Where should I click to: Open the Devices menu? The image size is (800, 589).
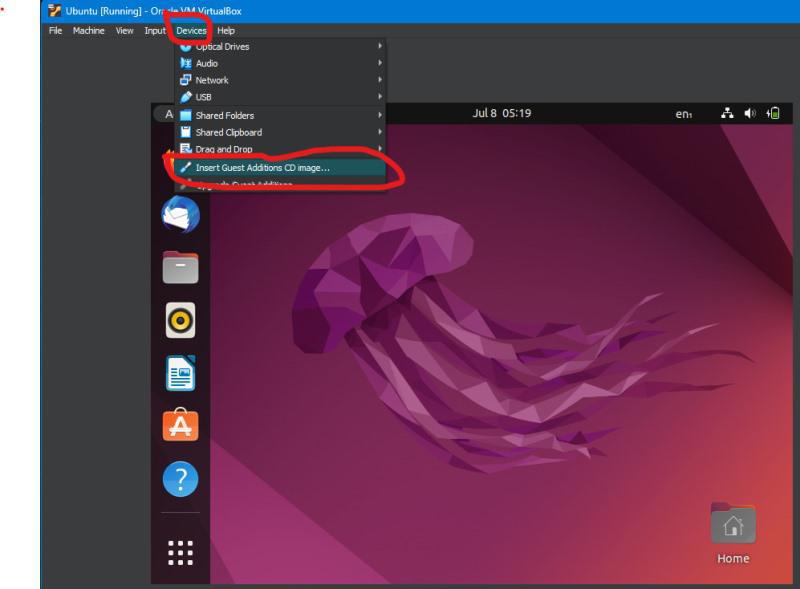[x=191, y=31]
